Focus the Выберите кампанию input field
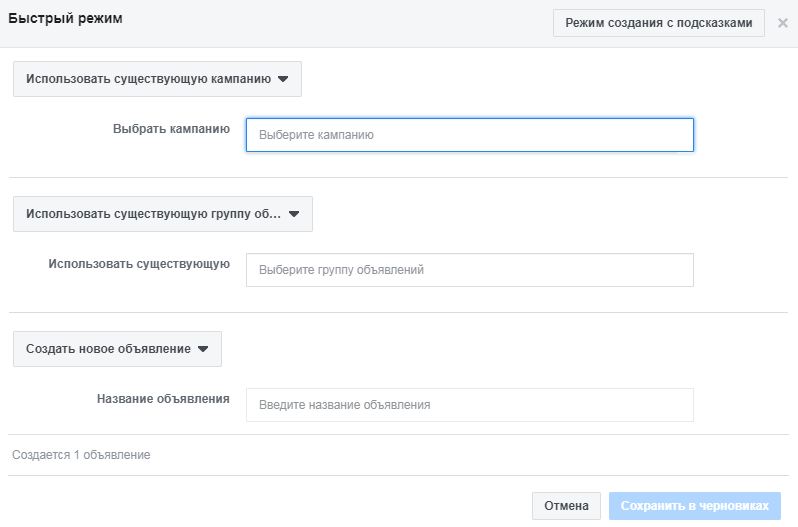798x527 pixels. (x=469, y=135)
